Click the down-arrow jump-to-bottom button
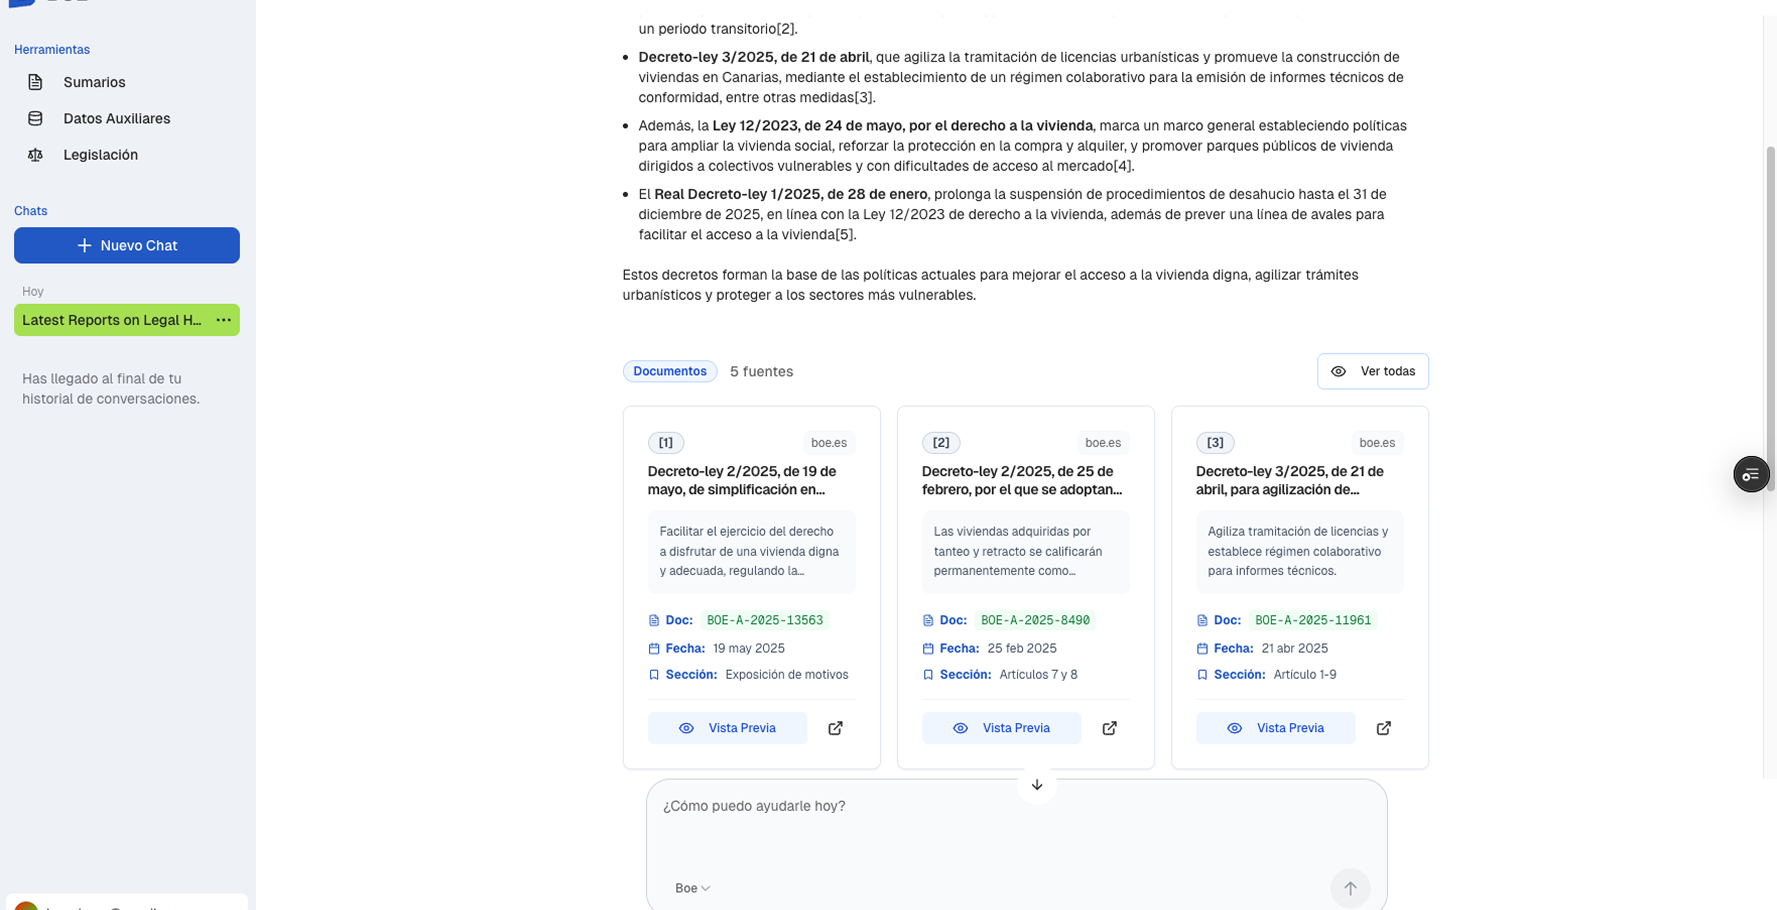The height and width of the screenshot is (910, 1777). pos(1037,785)
